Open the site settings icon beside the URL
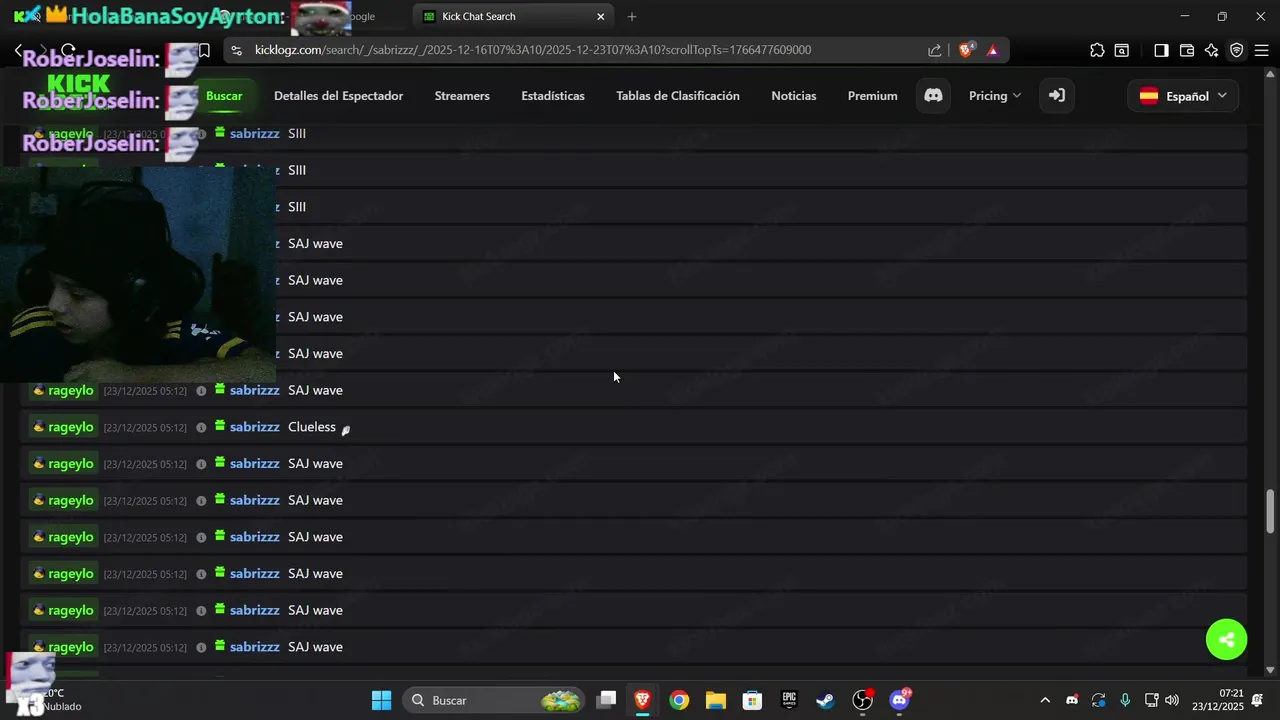This screenshot has height=720, width=1280. click(236, 50)
